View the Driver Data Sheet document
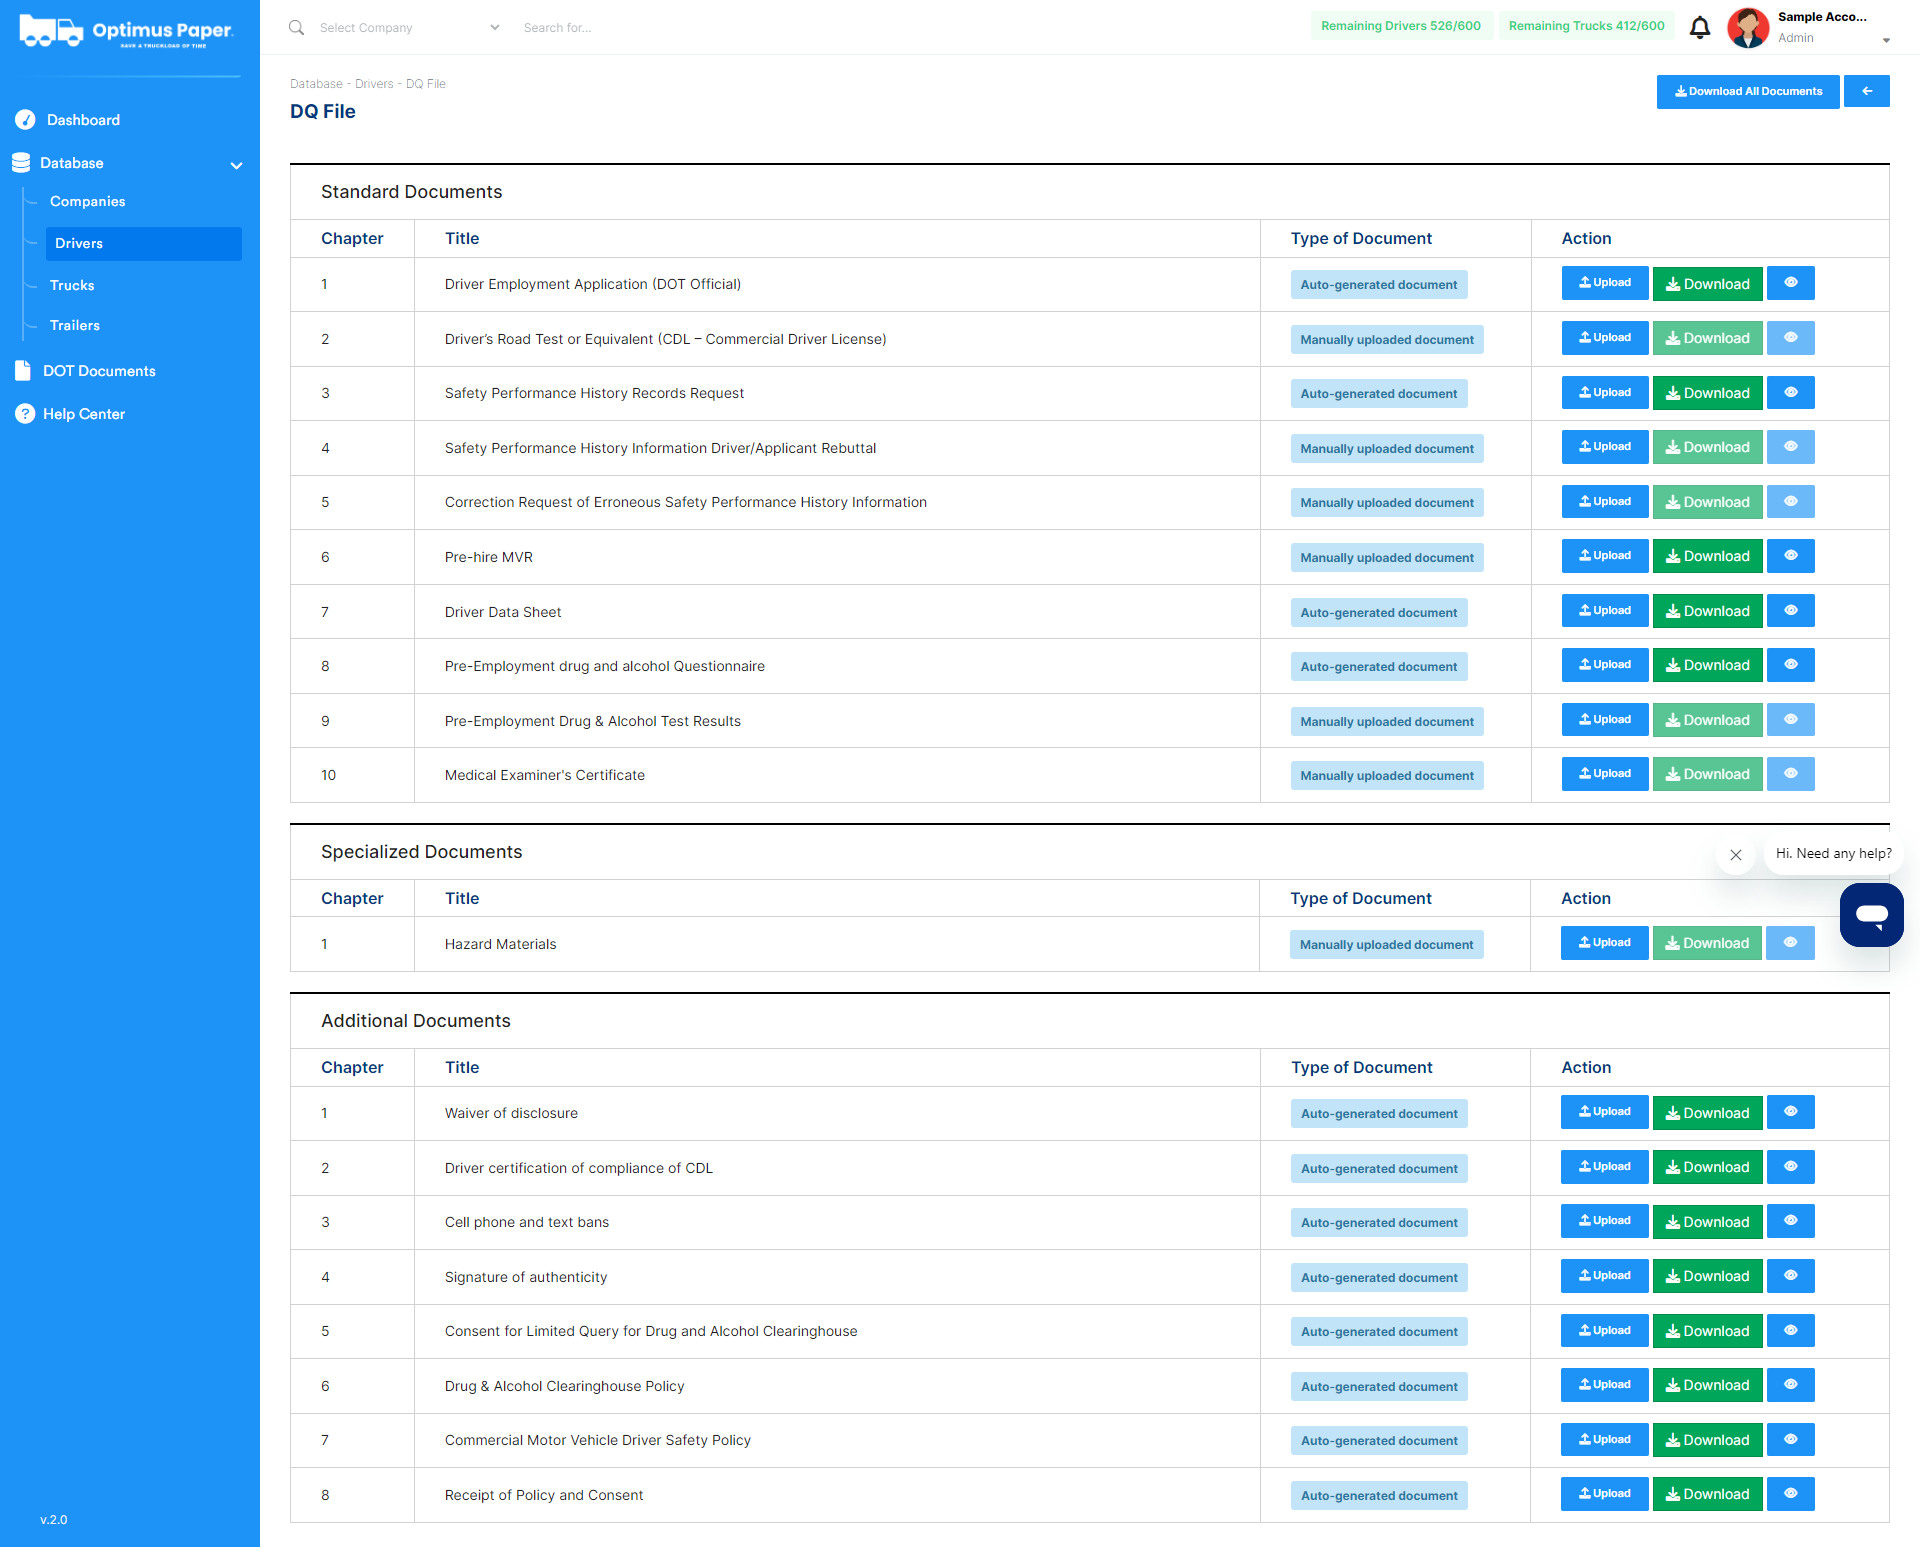 click(x=1790, y=611)
